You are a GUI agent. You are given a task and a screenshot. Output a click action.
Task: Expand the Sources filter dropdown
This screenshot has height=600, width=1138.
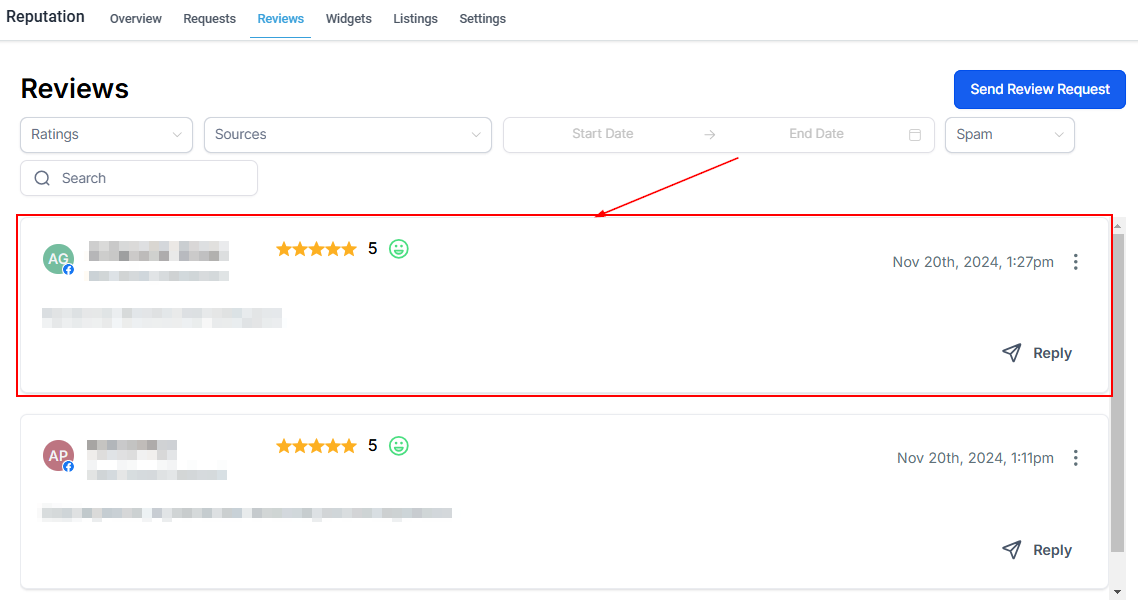(x=347, y=135)
